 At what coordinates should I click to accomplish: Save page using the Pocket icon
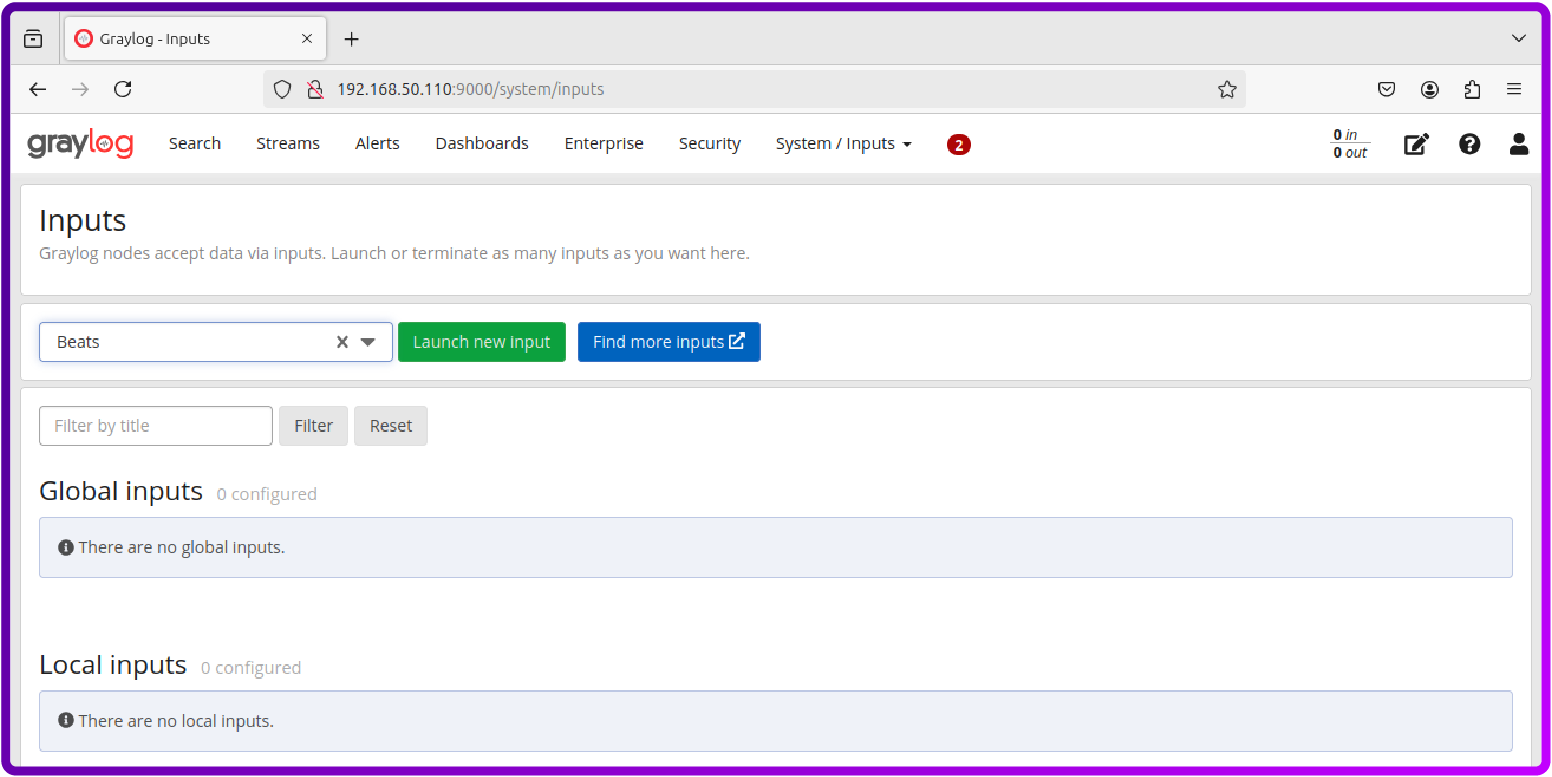(1386, 89)
